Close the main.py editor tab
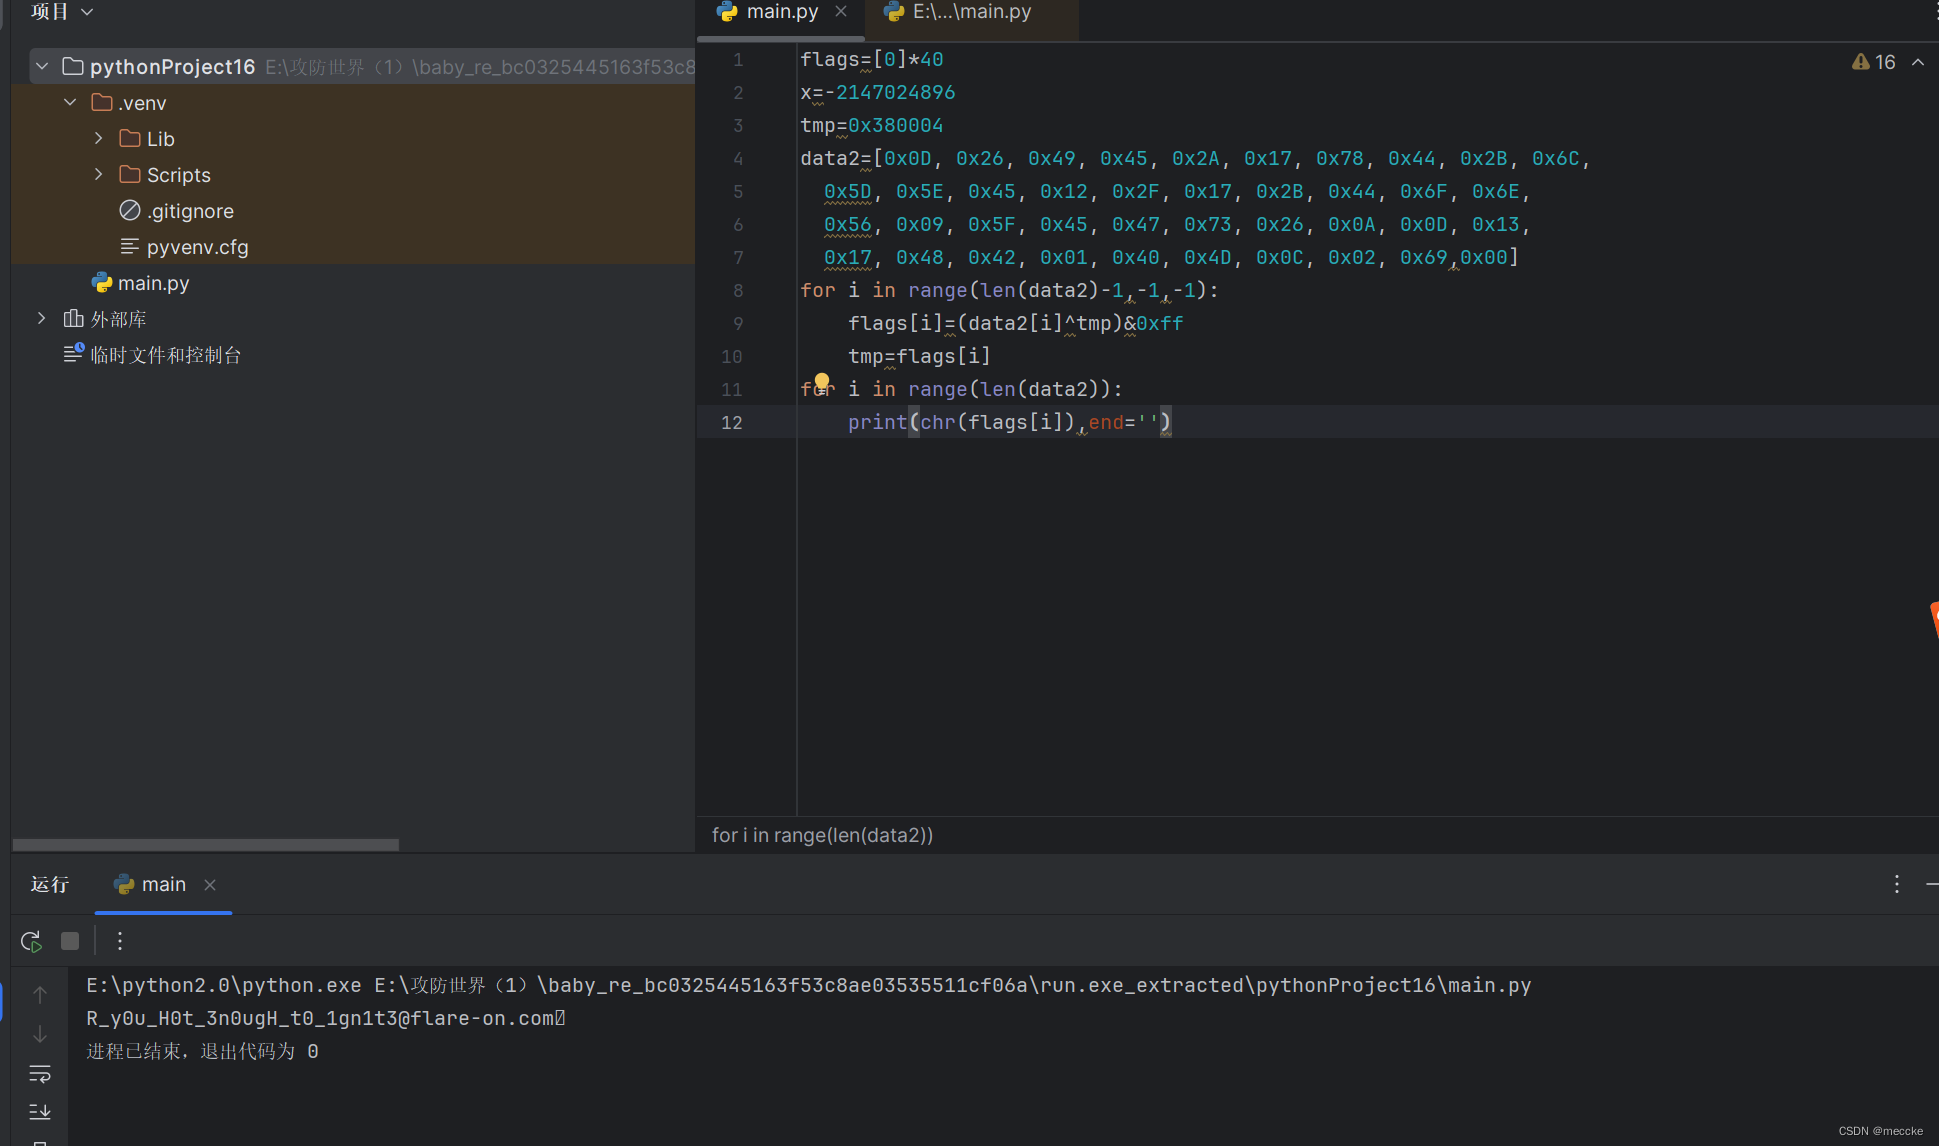Viewport: 1939px width, 1146px height. [841, 12]
